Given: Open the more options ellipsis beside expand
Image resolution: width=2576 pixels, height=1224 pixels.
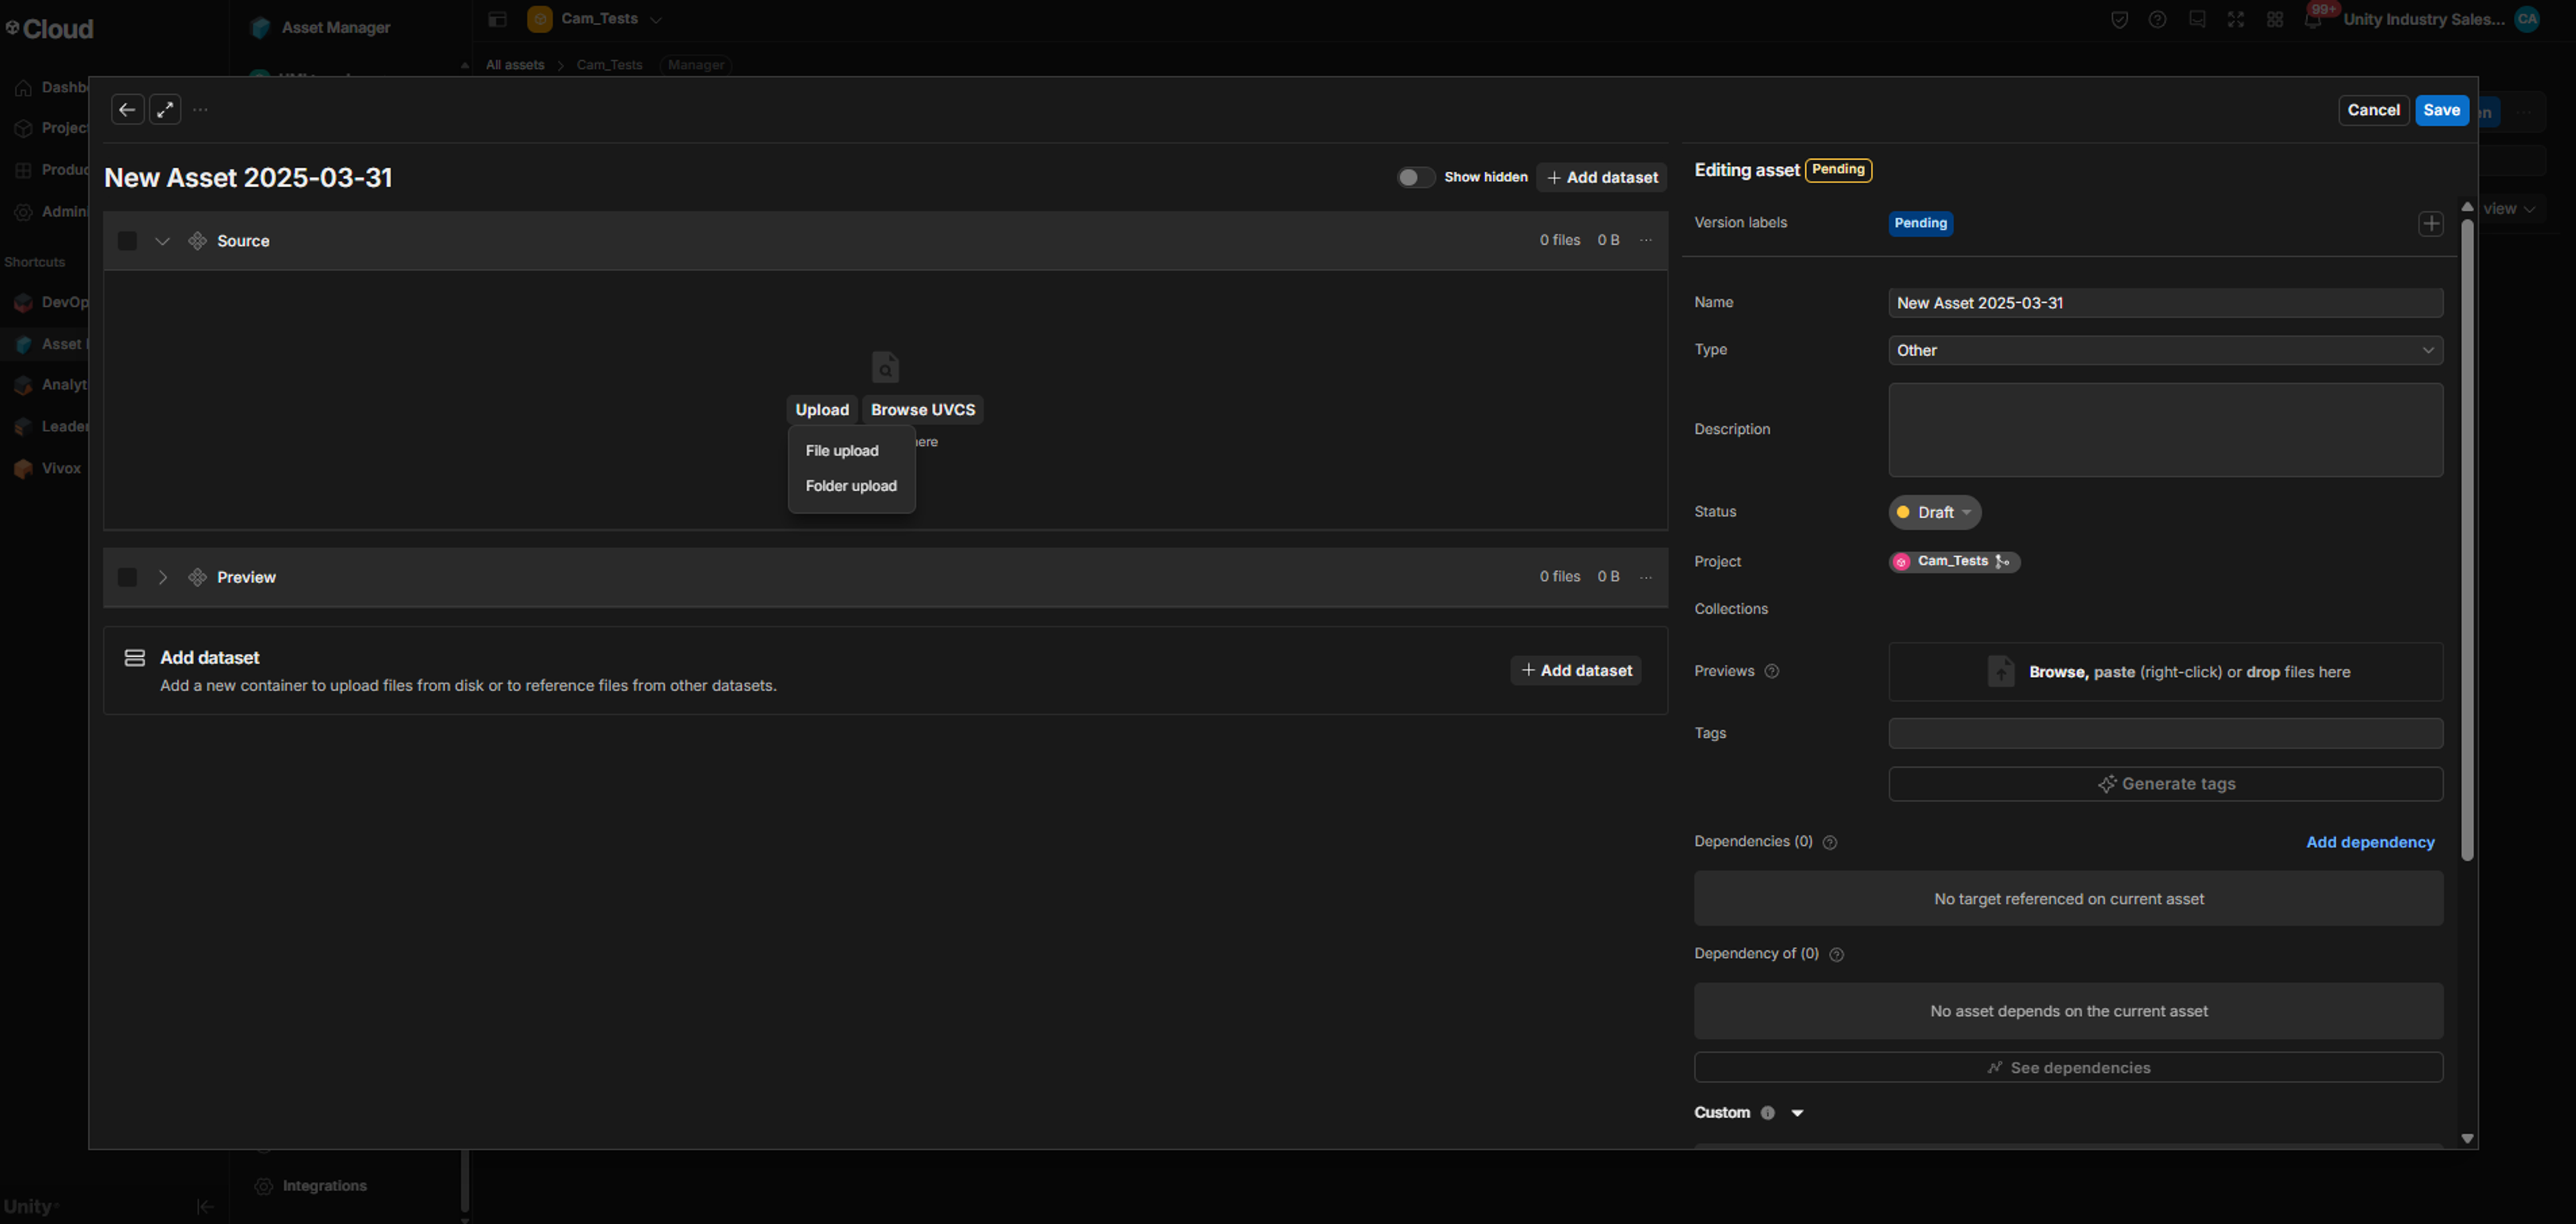Looking at the screenshot, I should tap(201, 110).
